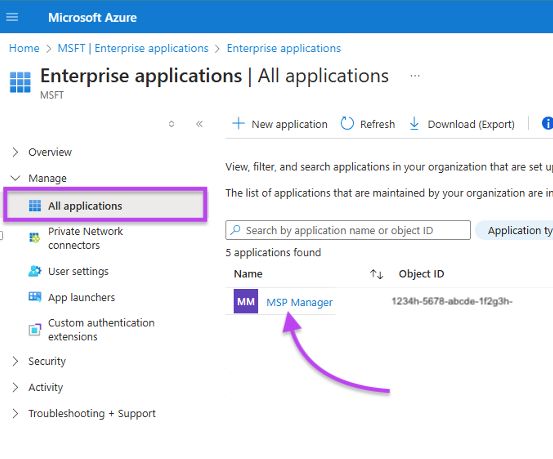Click the sidebar up-down sort control
The height and width of the screenshot is (459, 553).
[171, 124]
